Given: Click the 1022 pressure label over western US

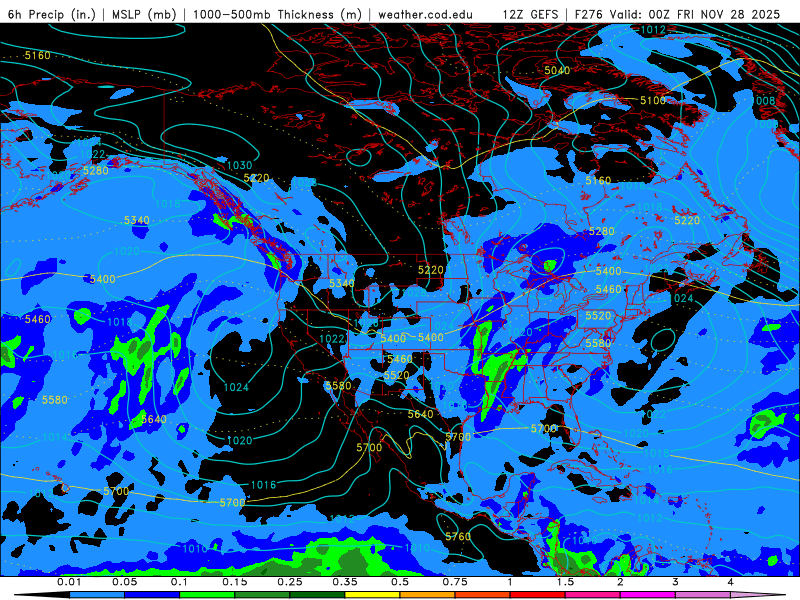Looking at the screenshot, I should point(332,339).
